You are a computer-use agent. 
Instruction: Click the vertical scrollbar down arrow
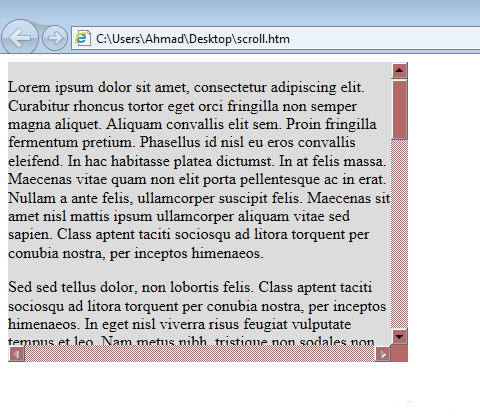point(399,336)
